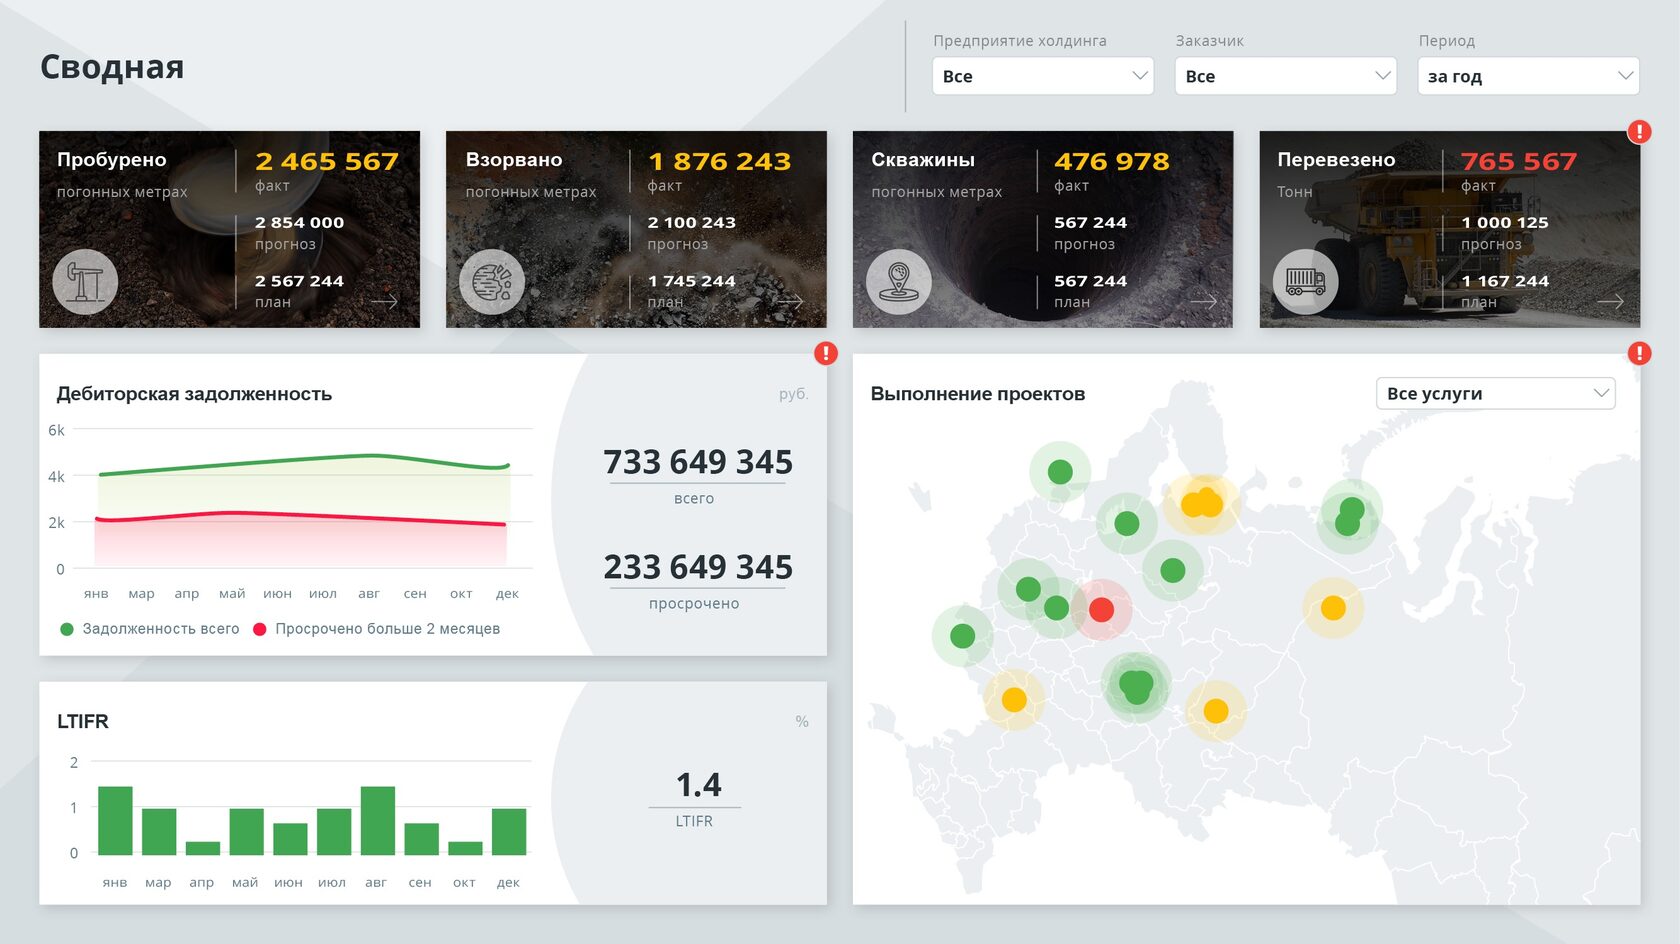Click the red project marker on the map
Image resolution: width=1680 pixels, height=944 pixels.
tap(1102, 608)
